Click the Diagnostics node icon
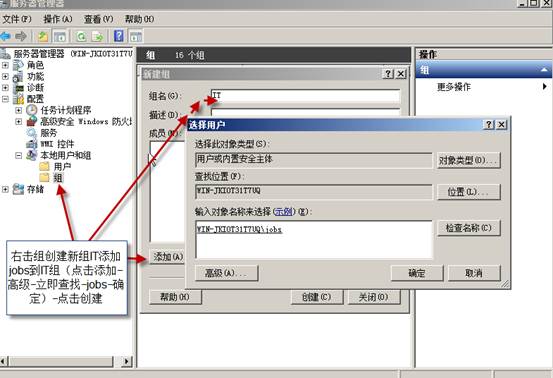The image size is (553, 378). (x=18, y=88)
